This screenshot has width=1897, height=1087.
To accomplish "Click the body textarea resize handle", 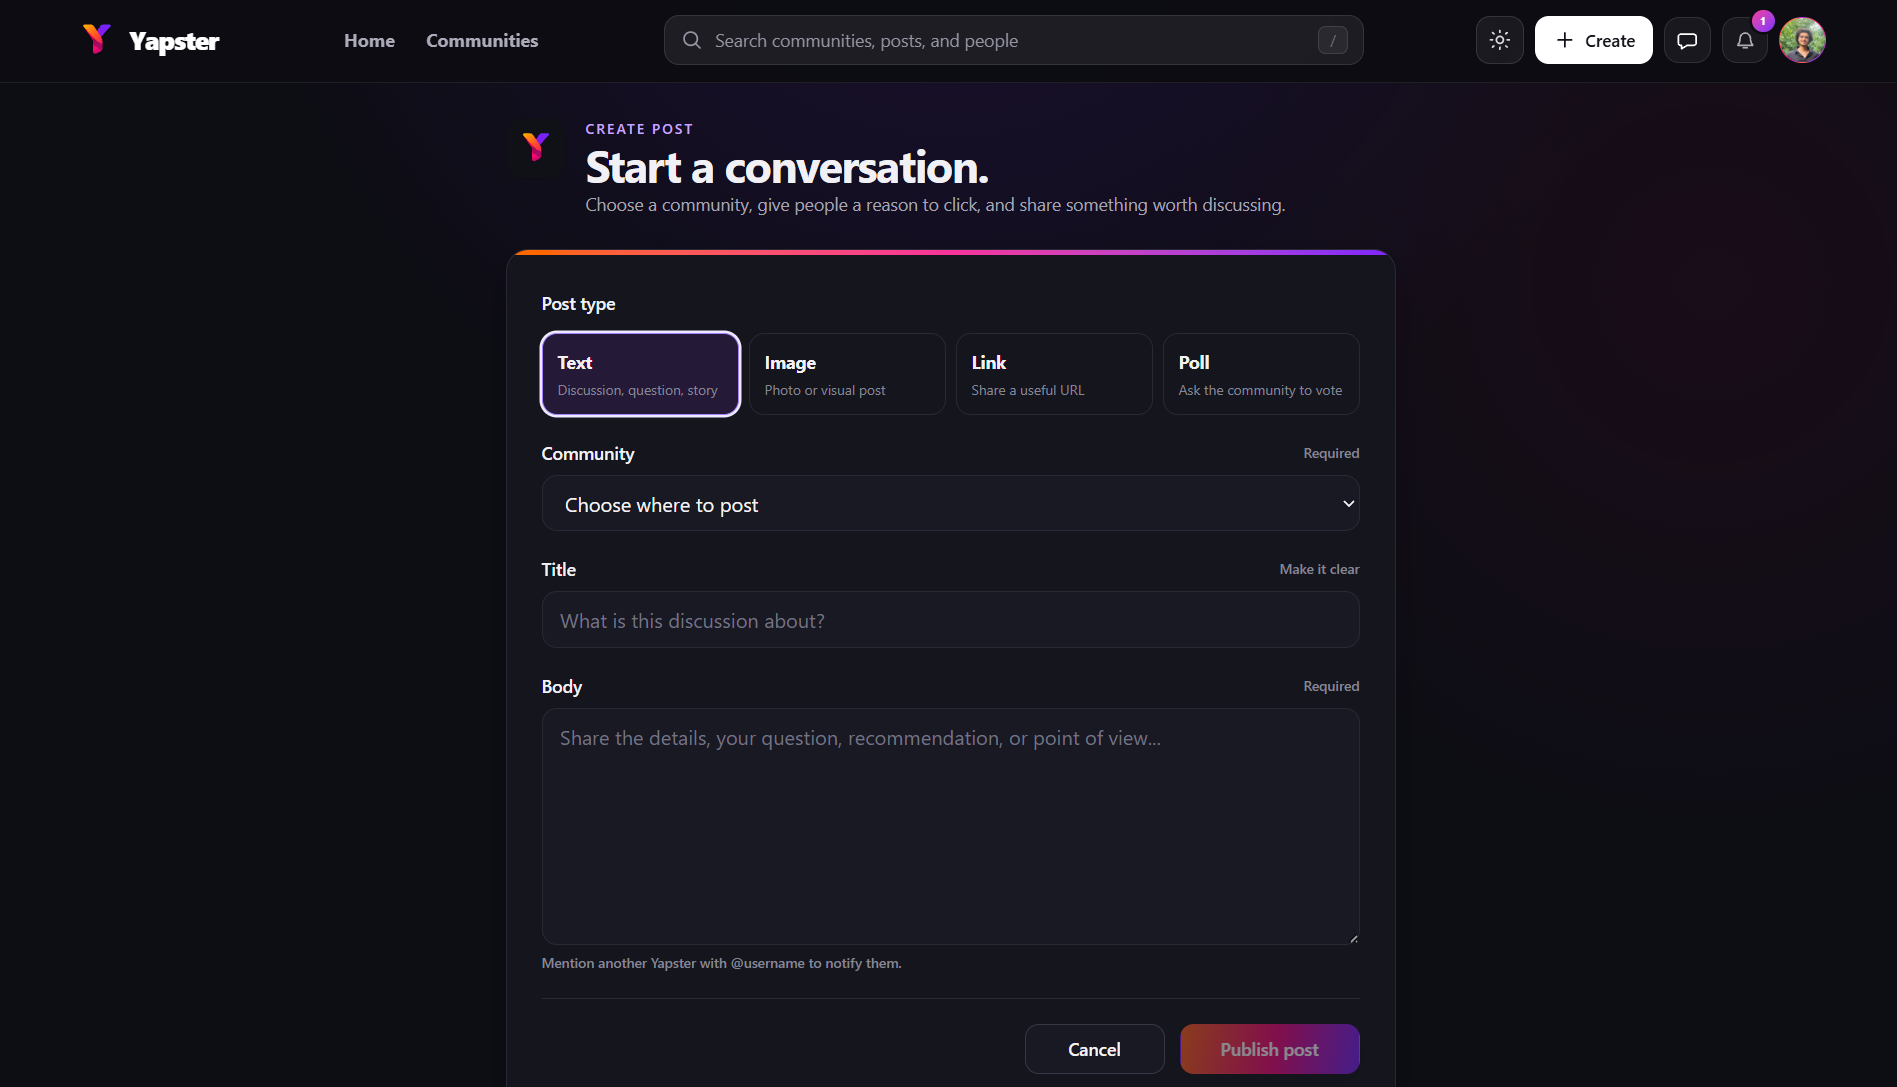I will click(x=1353, y=938).
